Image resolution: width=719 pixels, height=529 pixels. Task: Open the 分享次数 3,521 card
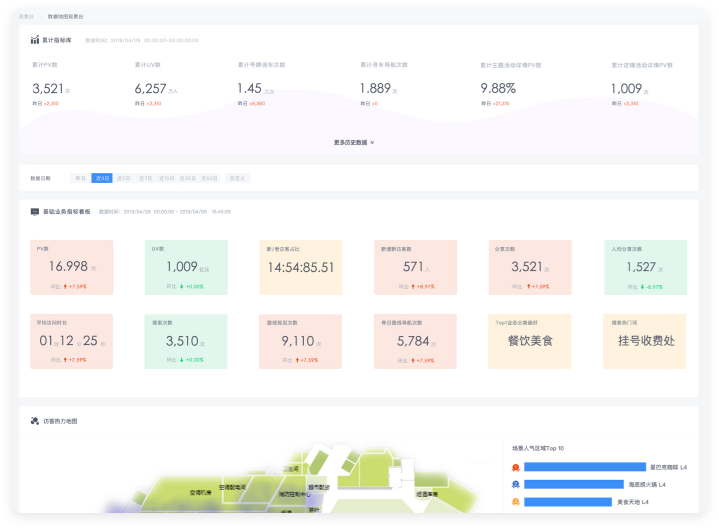[x=530, y=267]
